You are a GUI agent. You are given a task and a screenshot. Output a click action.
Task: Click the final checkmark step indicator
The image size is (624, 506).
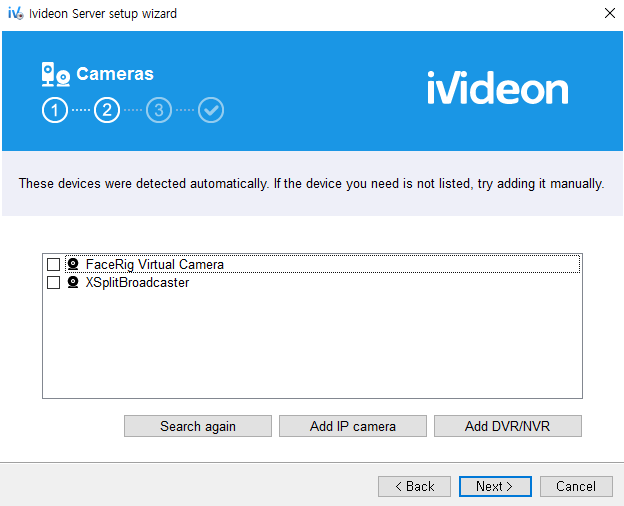pos(211,110)
